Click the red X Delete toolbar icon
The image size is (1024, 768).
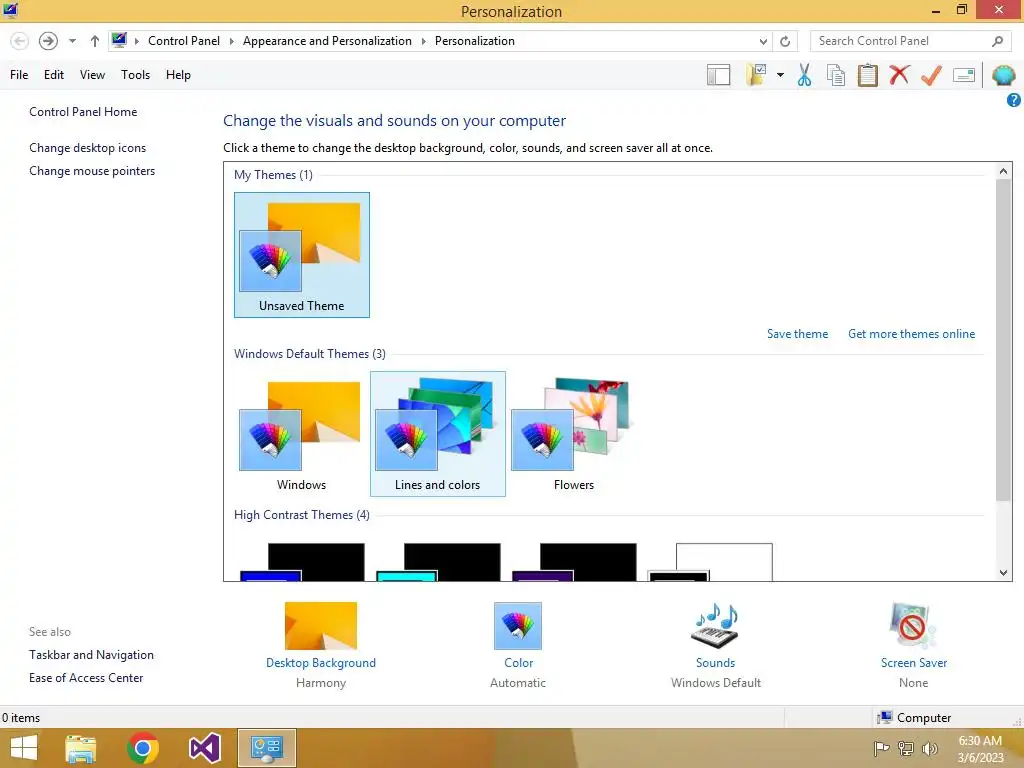coord(899,74)
